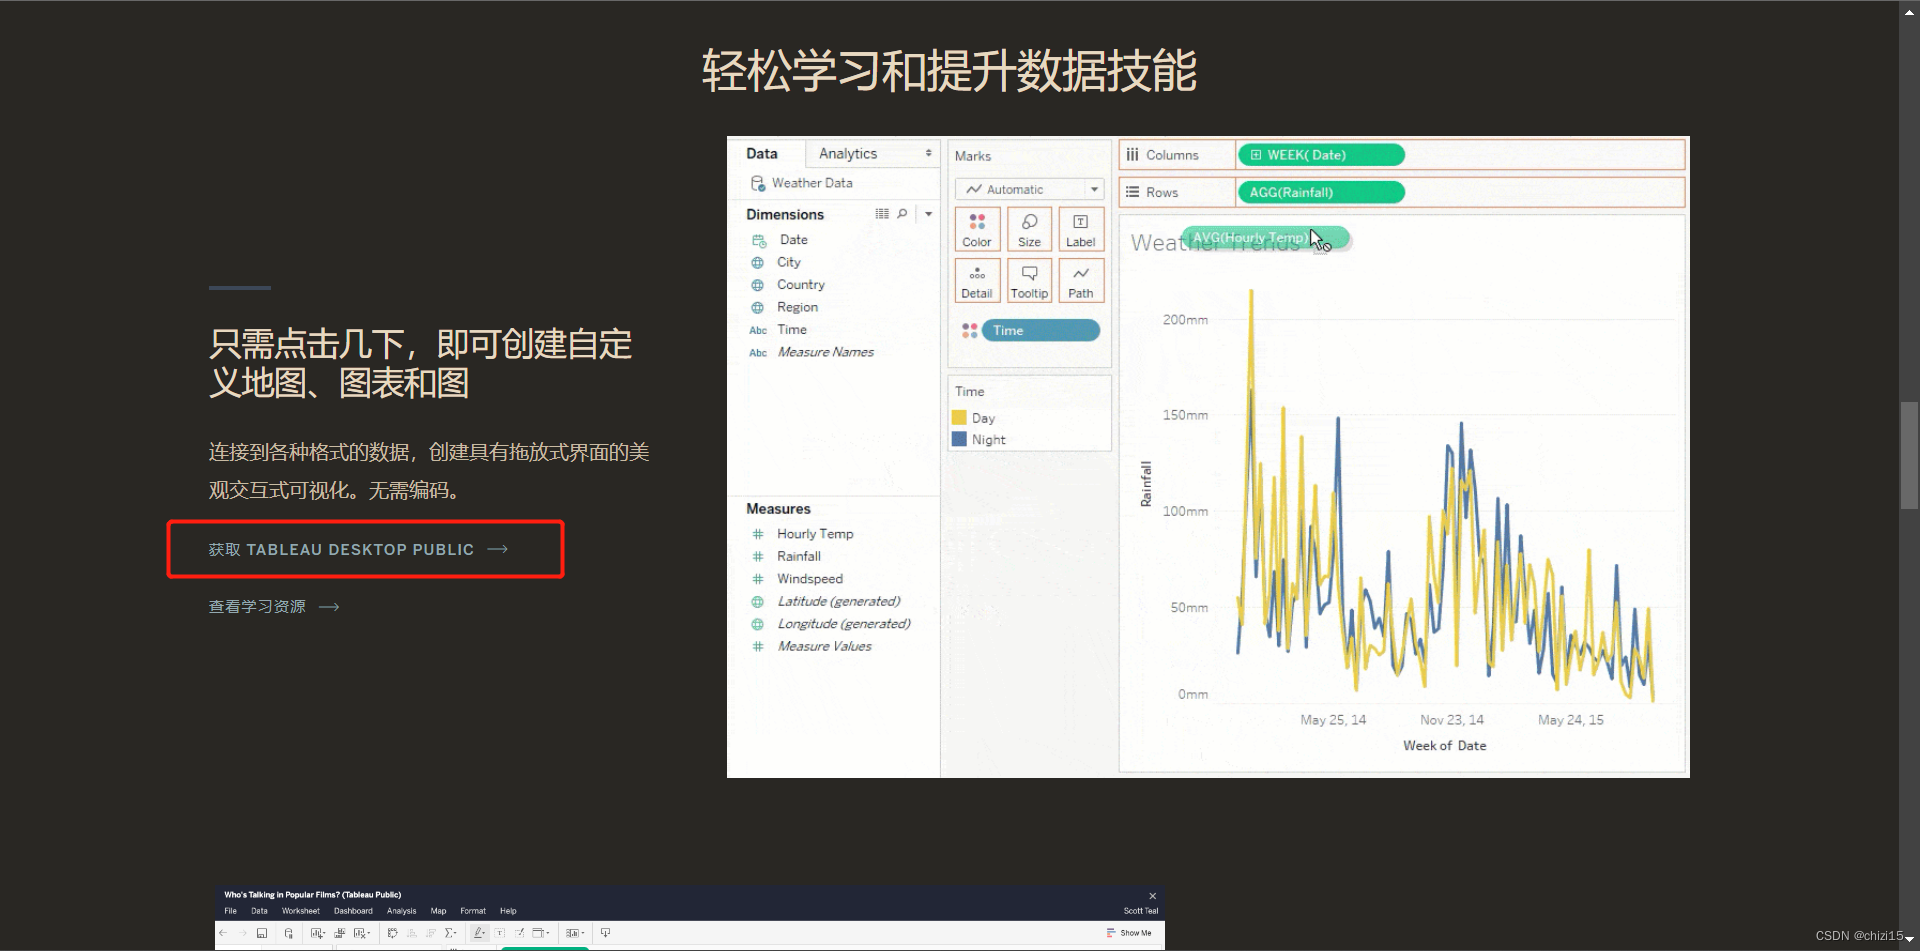The height and width of the screenshot is (951, 1920).
Task: Click the Time pill in Marks card
Action: tap(1041, 330)
